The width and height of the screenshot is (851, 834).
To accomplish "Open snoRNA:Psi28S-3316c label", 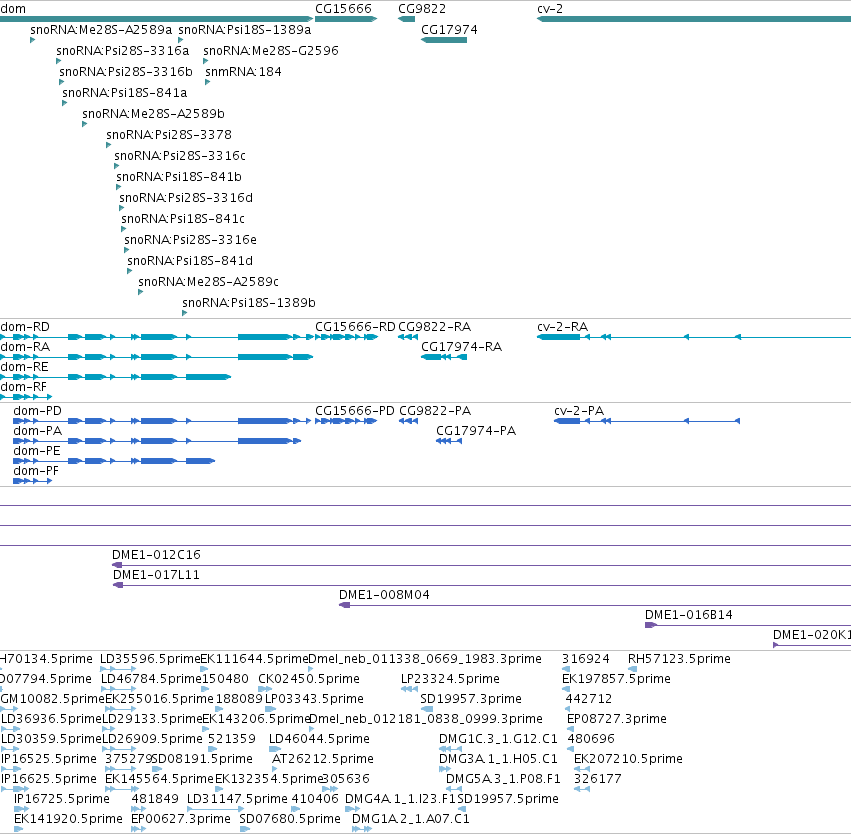I will click(x=180, y=156).
